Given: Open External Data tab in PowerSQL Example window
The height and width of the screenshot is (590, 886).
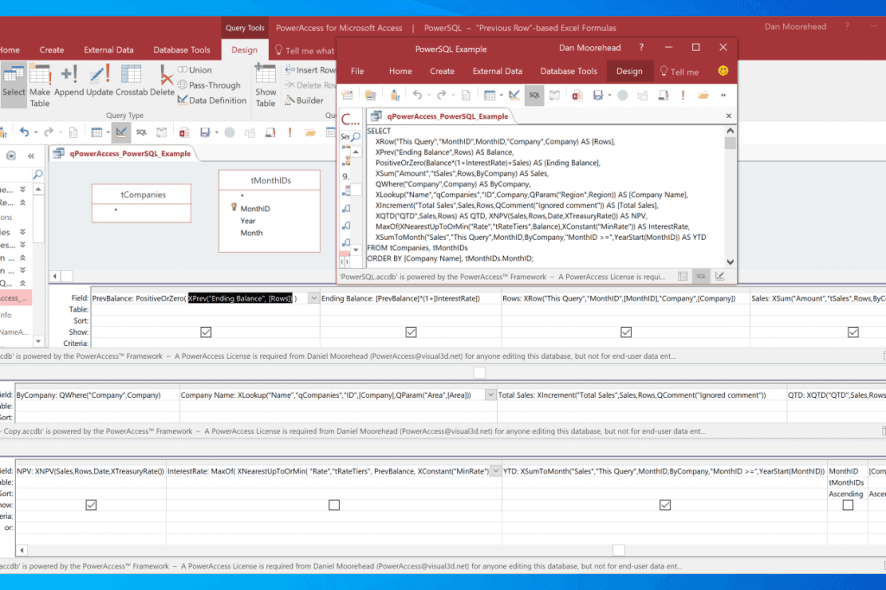Looking at the screenshot, I should tap(497, 71).
